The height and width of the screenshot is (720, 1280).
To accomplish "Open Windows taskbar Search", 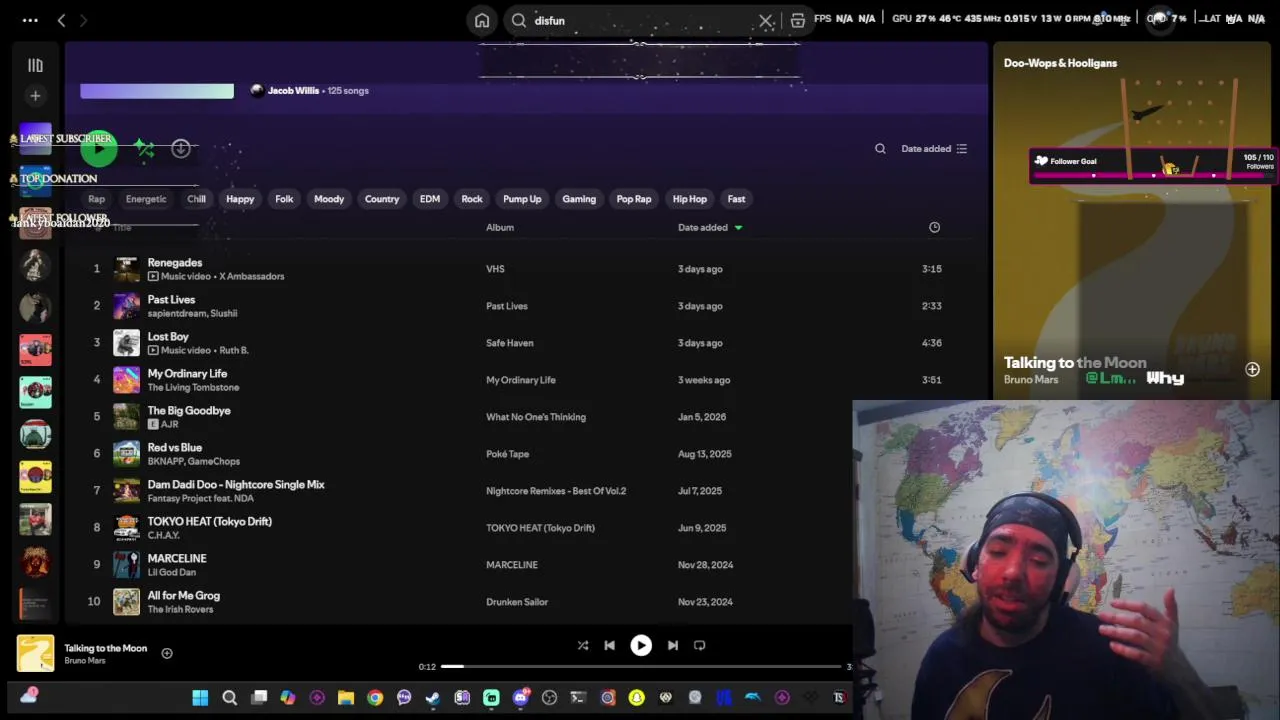I will tap(229, 697).
